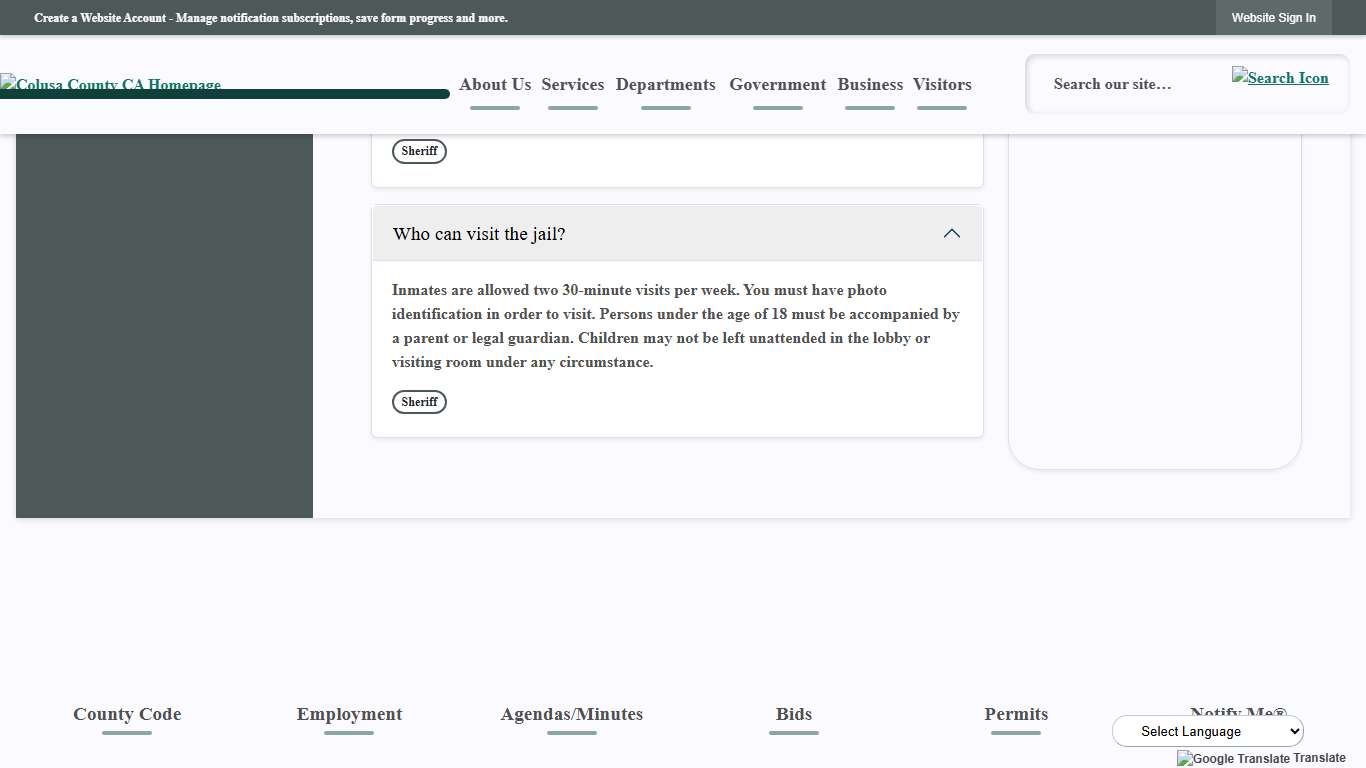Click the Bids footer link
The width and height of the screenshot is (1366, 768).
(x=793, y=714)
